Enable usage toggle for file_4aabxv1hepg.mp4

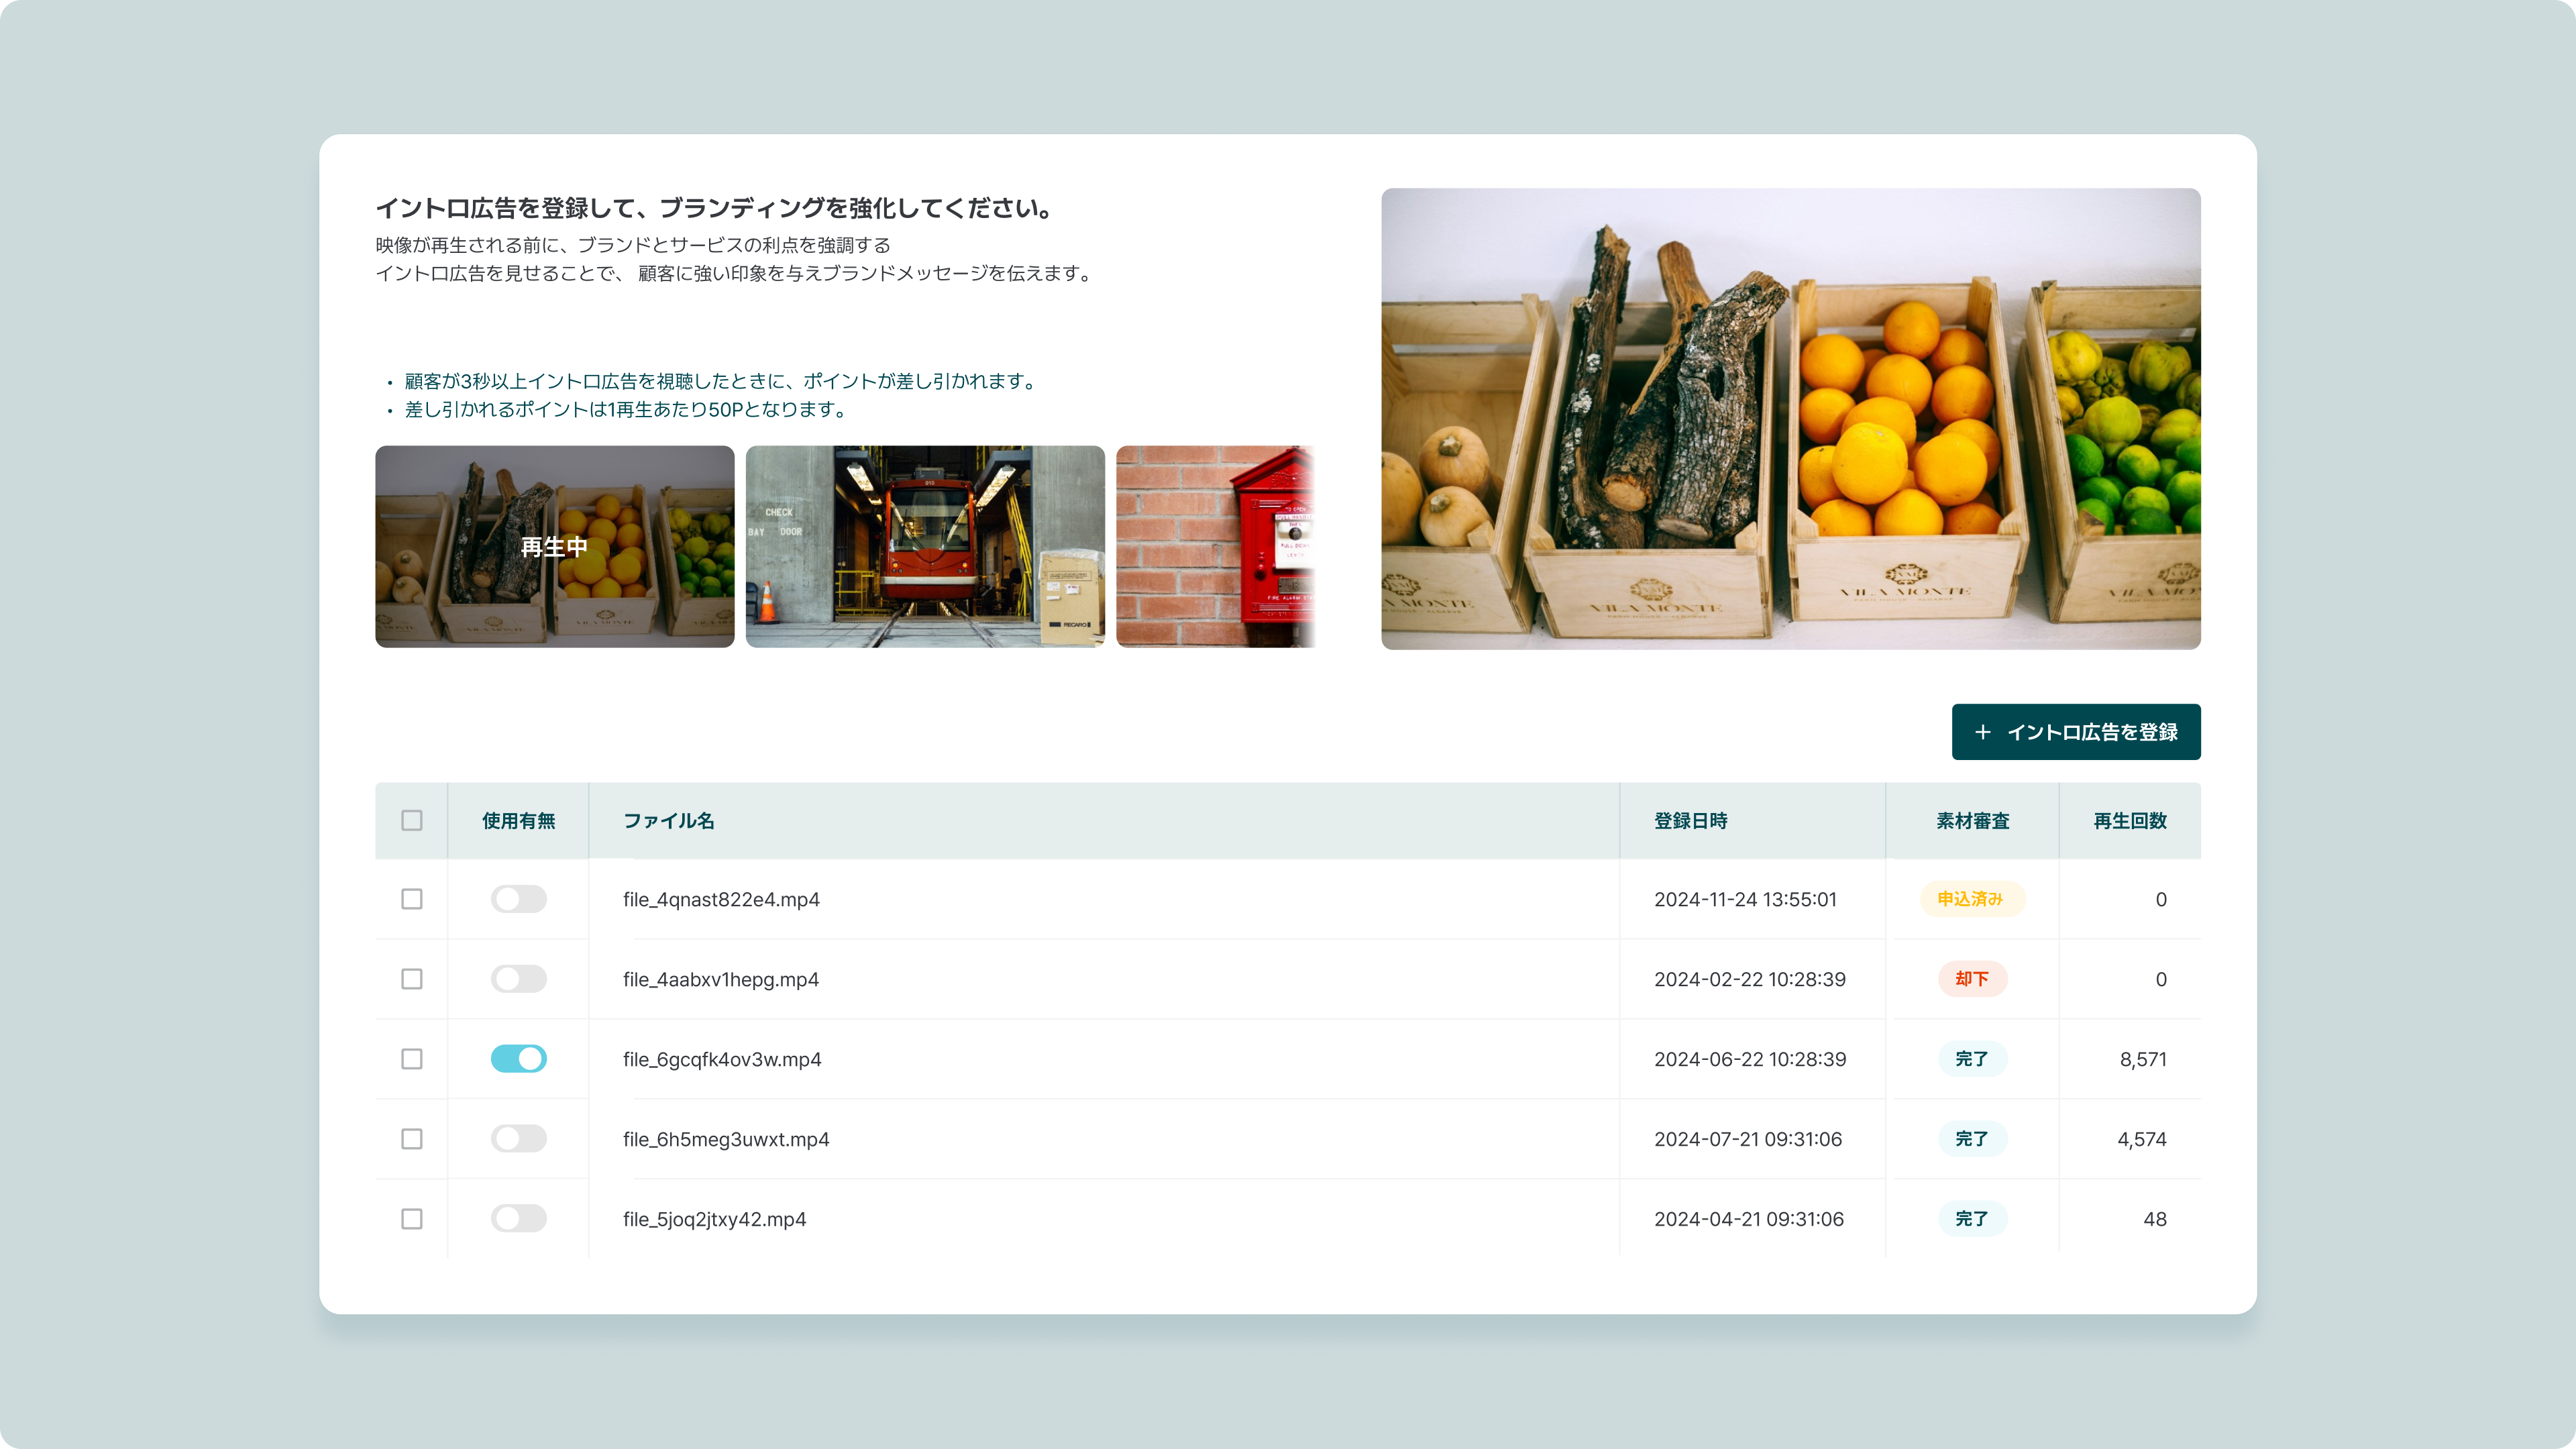click(x=518, y=979)
